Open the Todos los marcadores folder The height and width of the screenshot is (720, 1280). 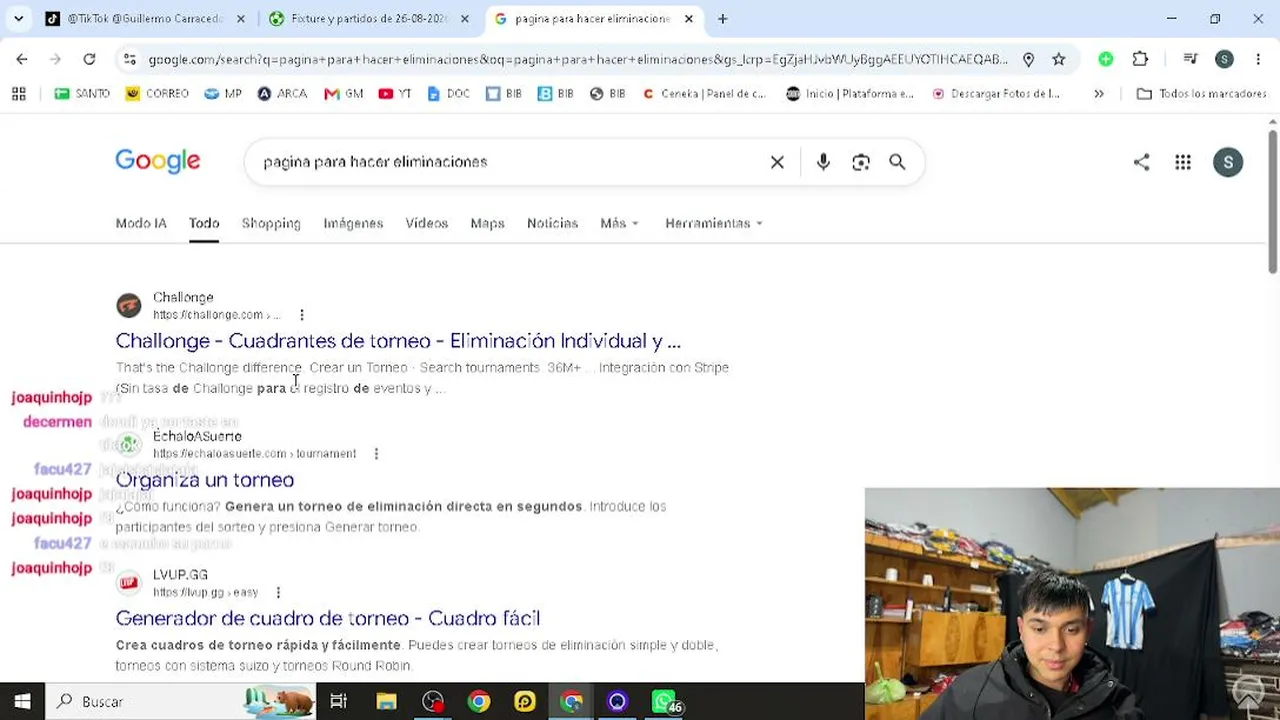click(1202, 93)
